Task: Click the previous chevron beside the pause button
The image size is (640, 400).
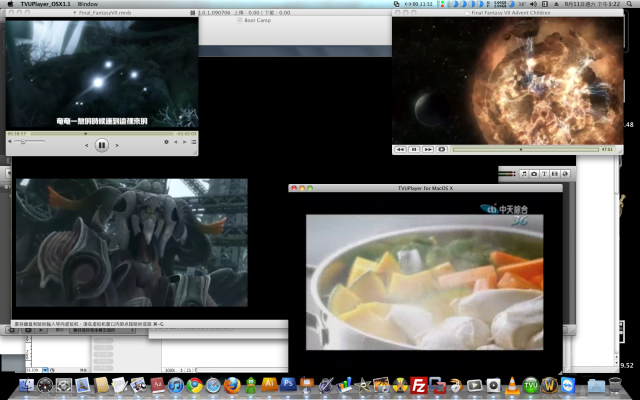Action: coord(87,145)
